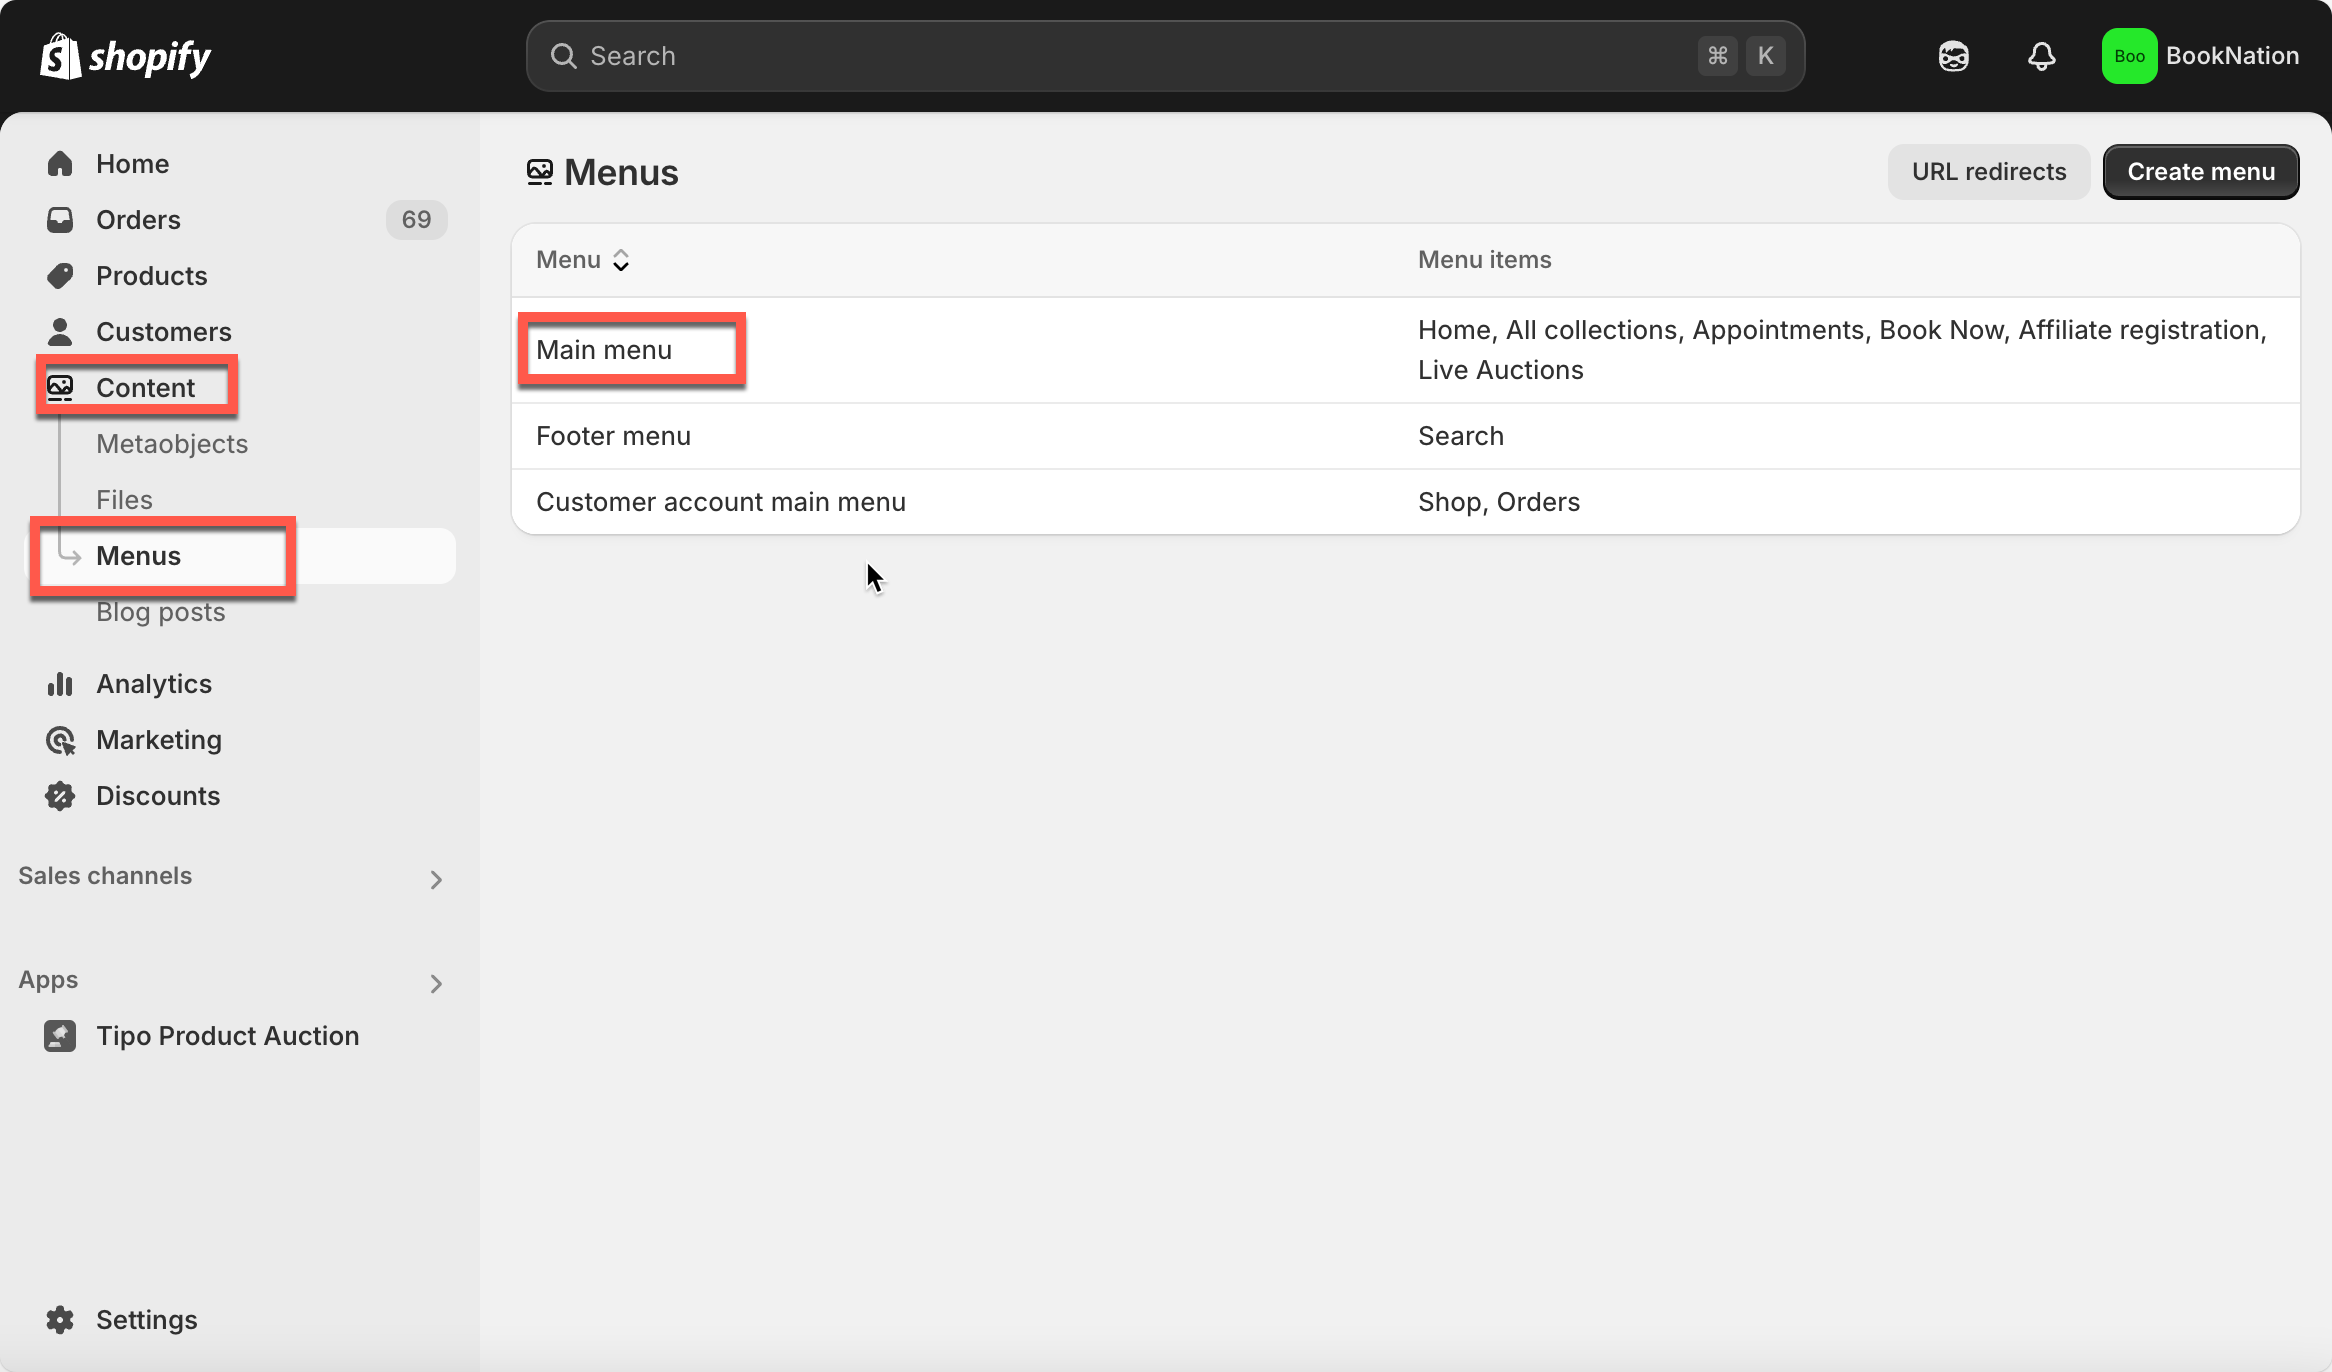Open Blog posts in sidebar
Screen dimensions: 2332x1372
161,612
